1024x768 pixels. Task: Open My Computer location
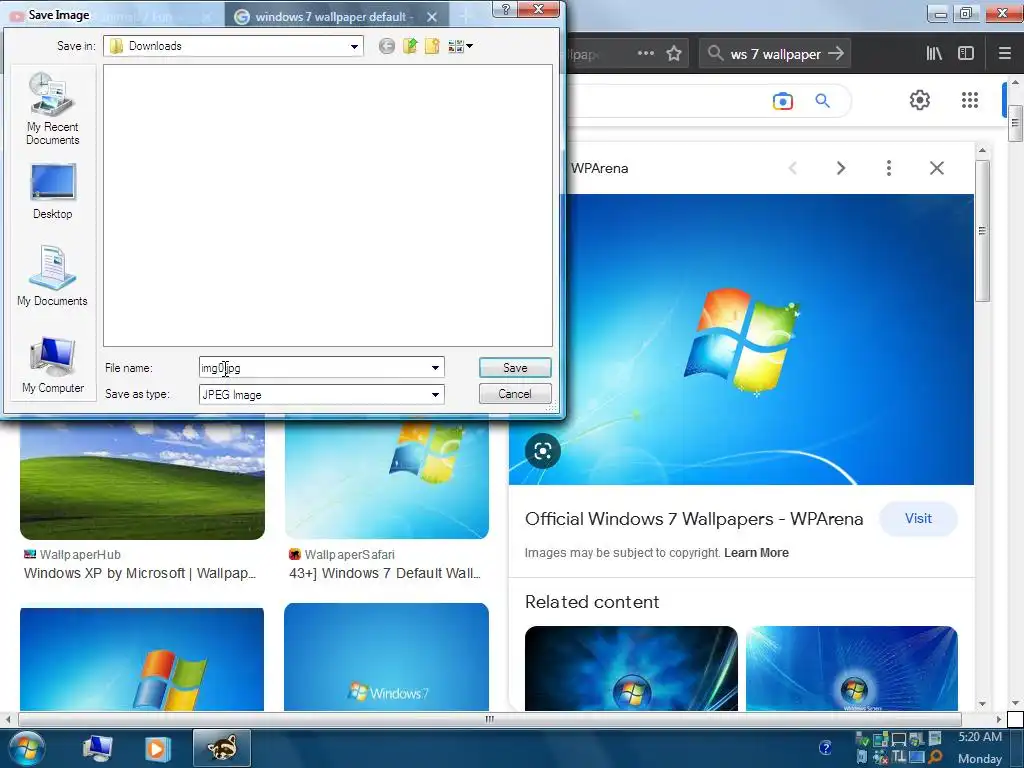pyautogui.click(x=52, y=364)
